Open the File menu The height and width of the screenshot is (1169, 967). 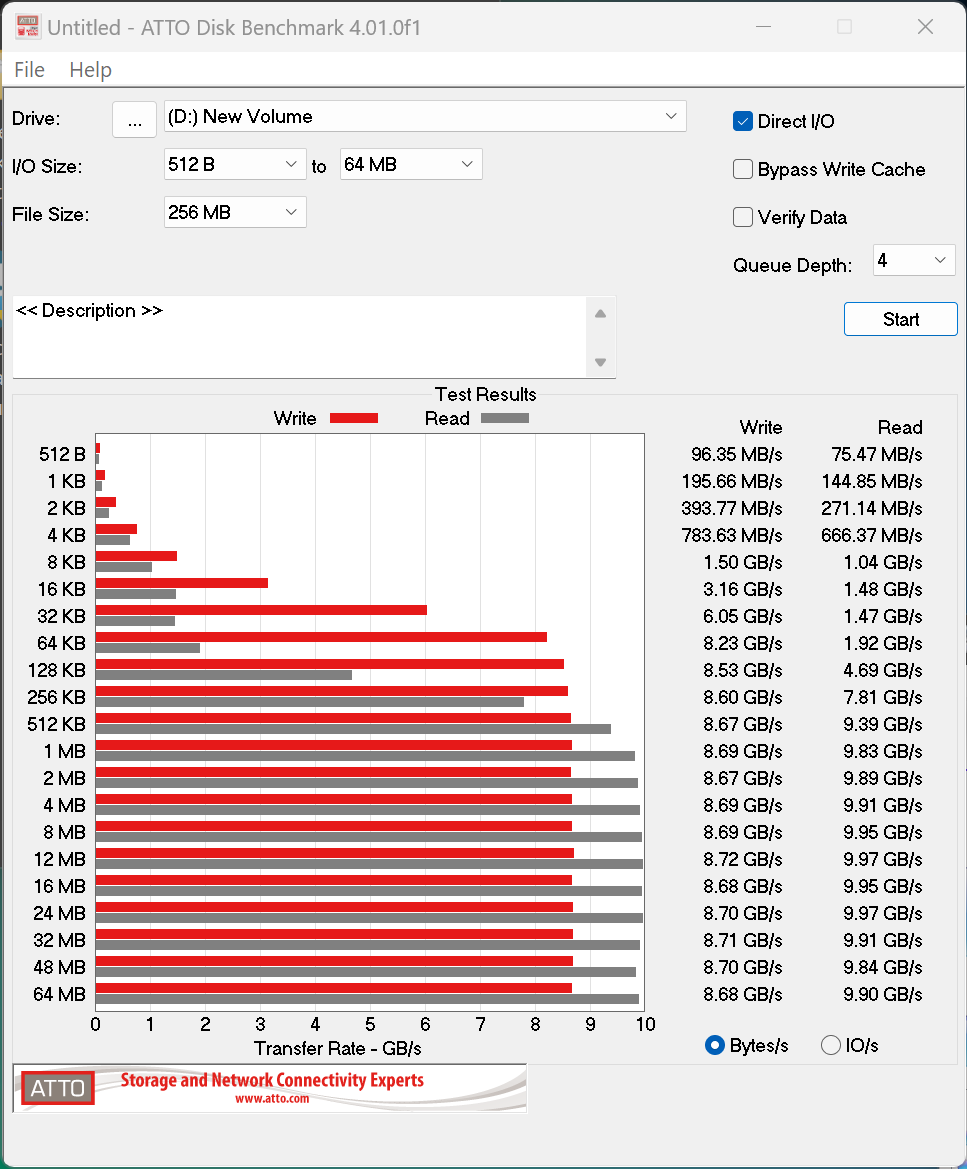pos(30,70)
